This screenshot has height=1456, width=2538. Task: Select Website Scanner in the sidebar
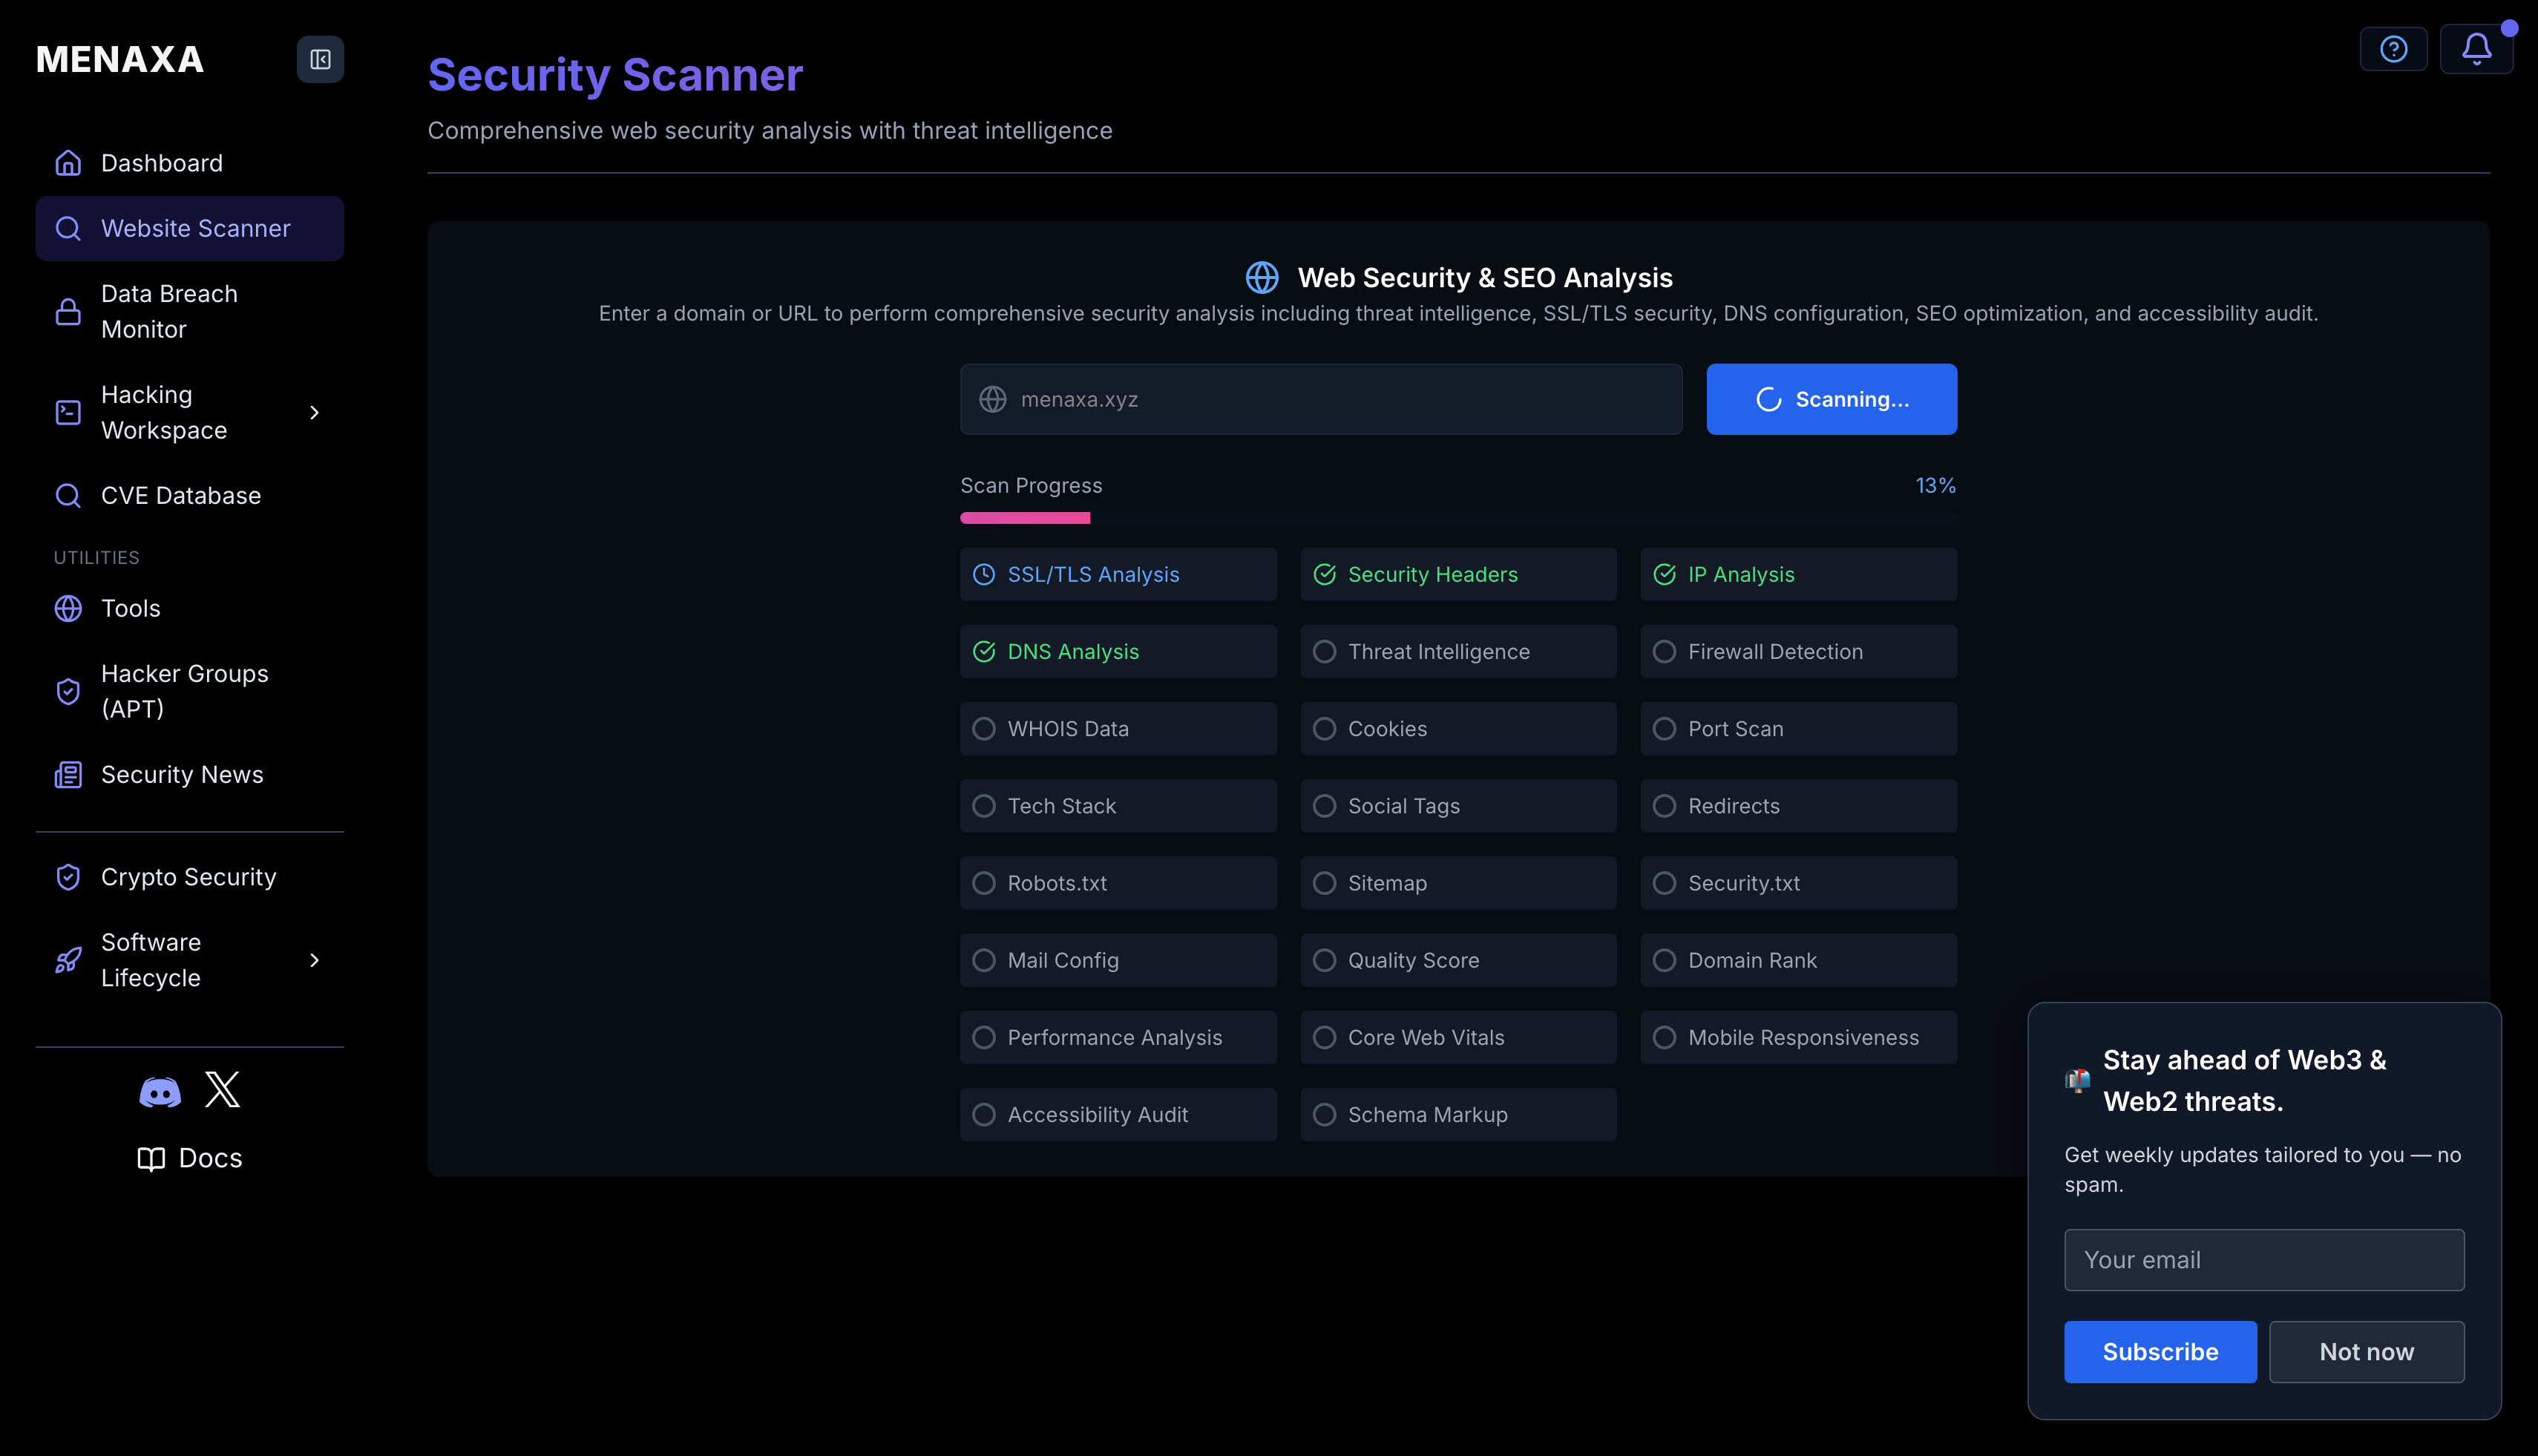(190, 228)
